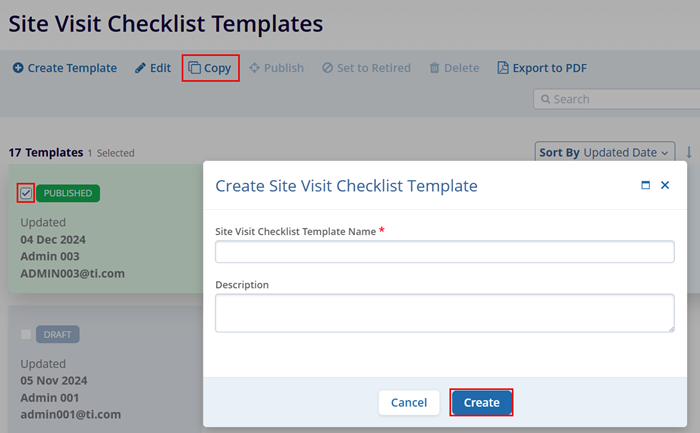Maximize the Create Template dialog
Viewport: 700px width, 433px height.
point(645,185)
